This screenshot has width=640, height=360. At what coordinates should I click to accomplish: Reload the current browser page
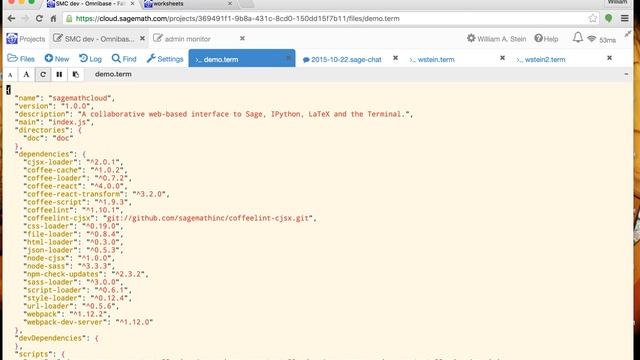(x=39, y=18)
